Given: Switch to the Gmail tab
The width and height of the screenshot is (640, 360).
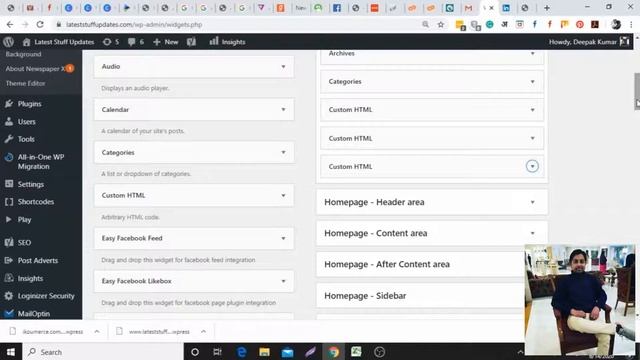Looking at the screenshot, I should tap(469, 8).
